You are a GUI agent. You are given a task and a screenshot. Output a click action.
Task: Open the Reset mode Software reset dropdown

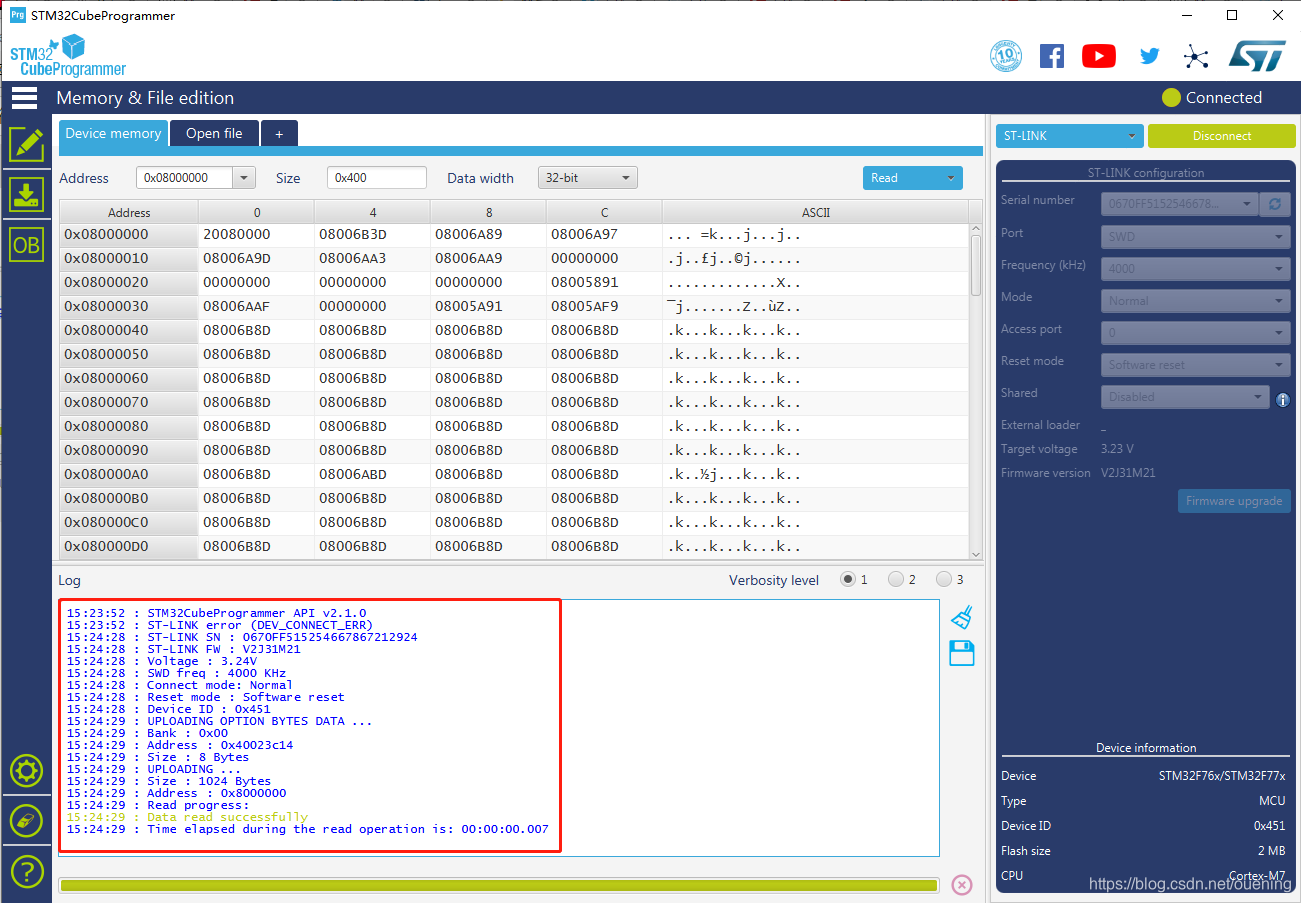[1196, 365]
